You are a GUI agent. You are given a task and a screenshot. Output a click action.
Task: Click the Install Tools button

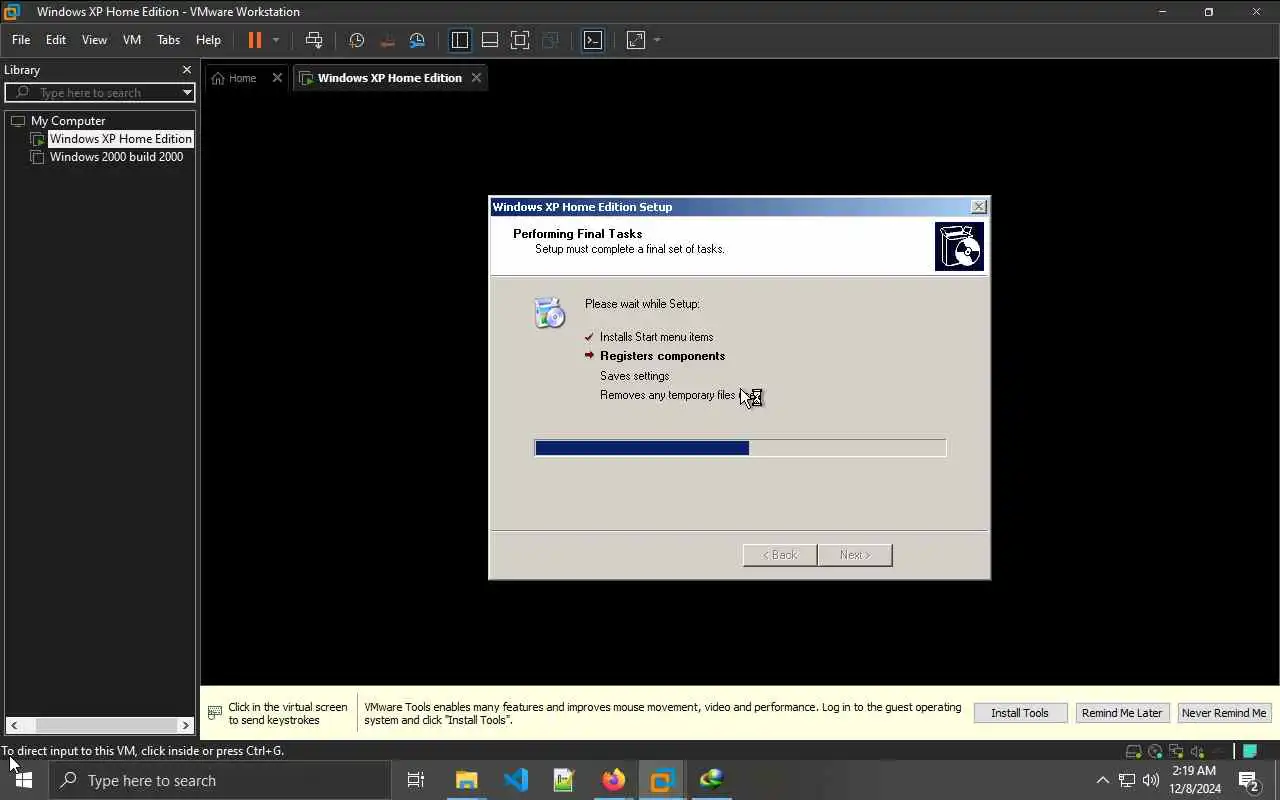pyautogui.click(x=1019, y=713)
